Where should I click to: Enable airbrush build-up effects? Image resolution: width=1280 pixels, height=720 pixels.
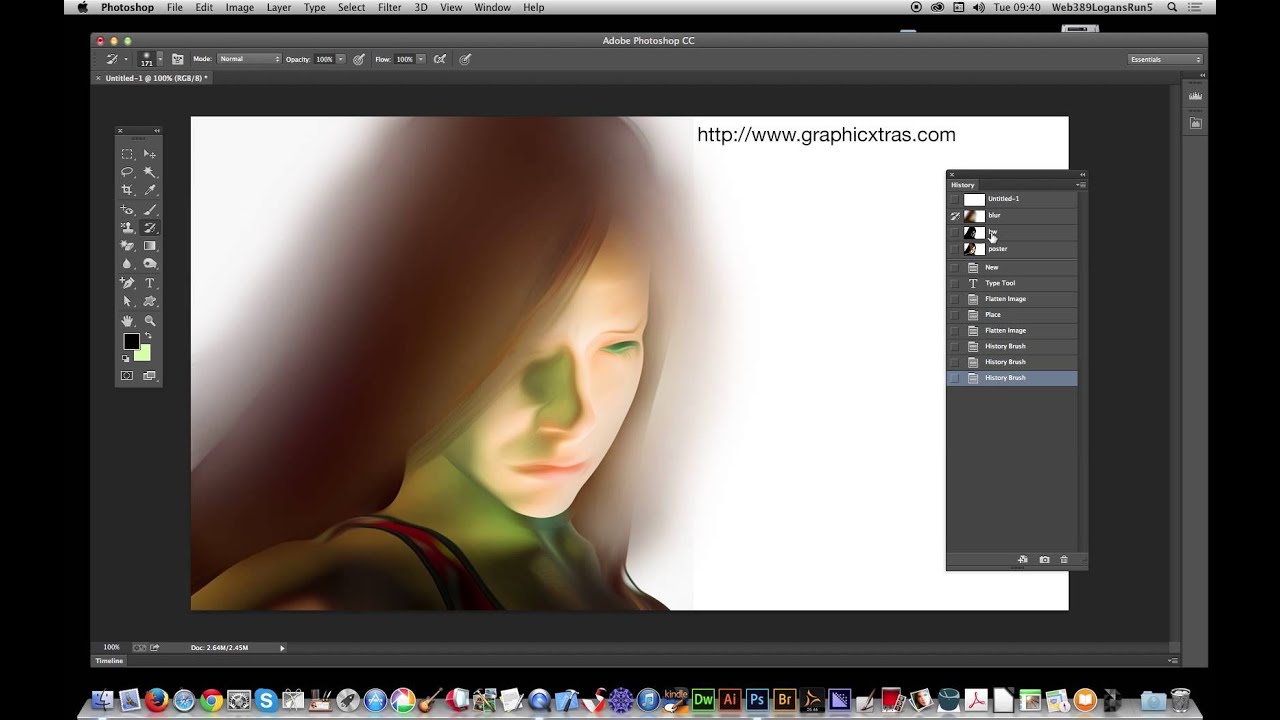pos(438,59)
